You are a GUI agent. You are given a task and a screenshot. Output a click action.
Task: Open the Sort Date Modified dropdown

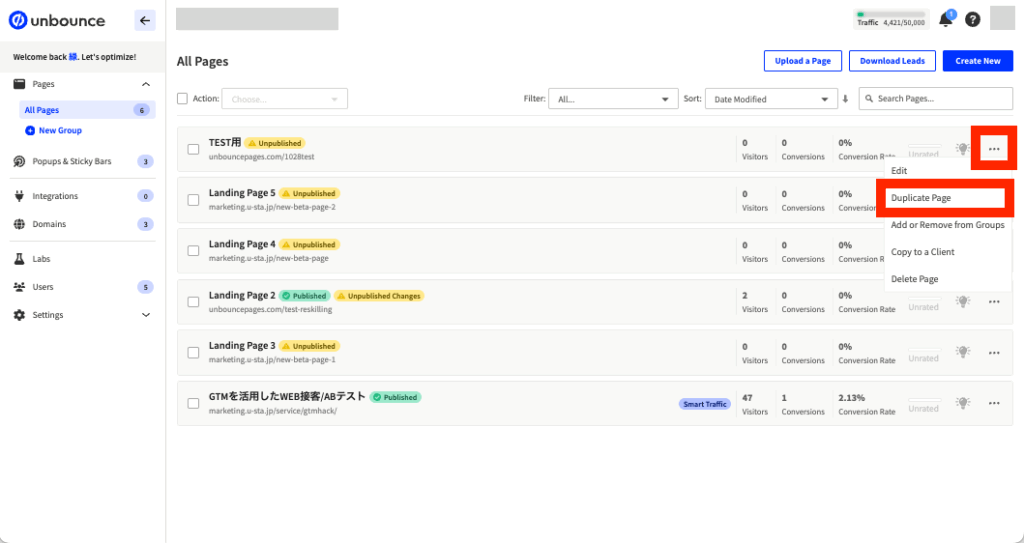point(770,99)
